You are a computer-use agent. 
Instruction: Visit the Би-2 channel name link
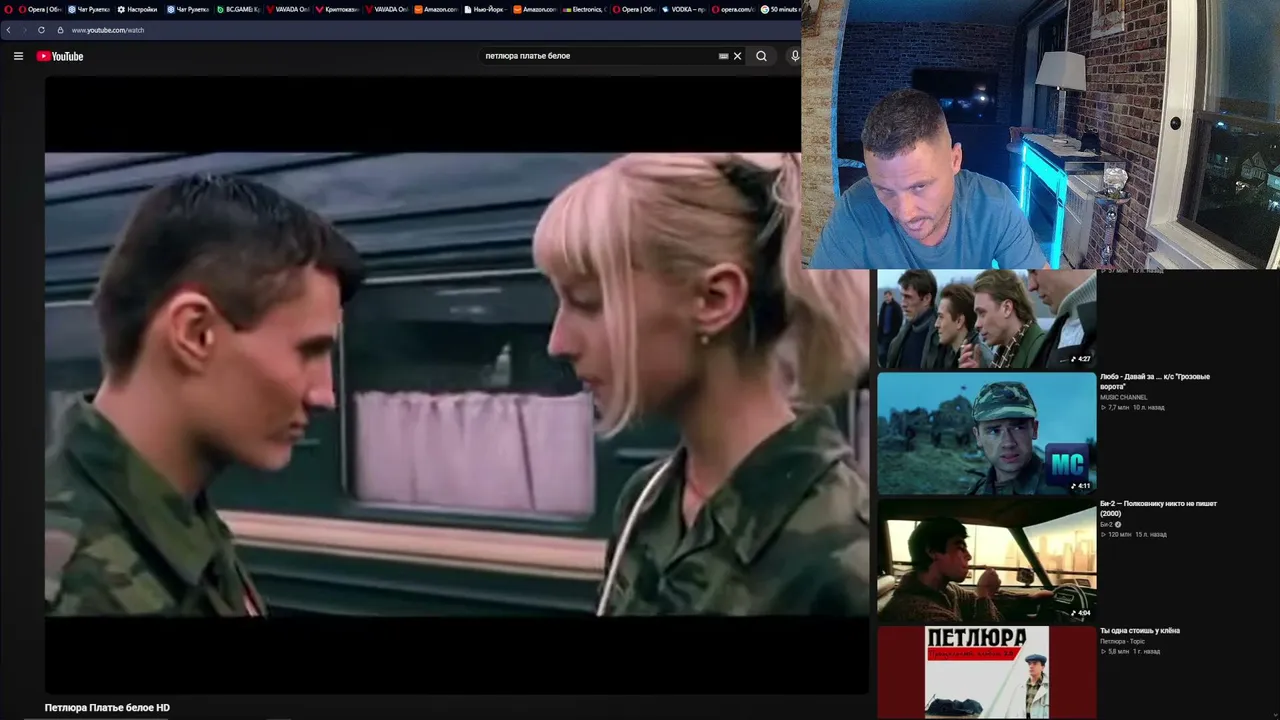1106,524
